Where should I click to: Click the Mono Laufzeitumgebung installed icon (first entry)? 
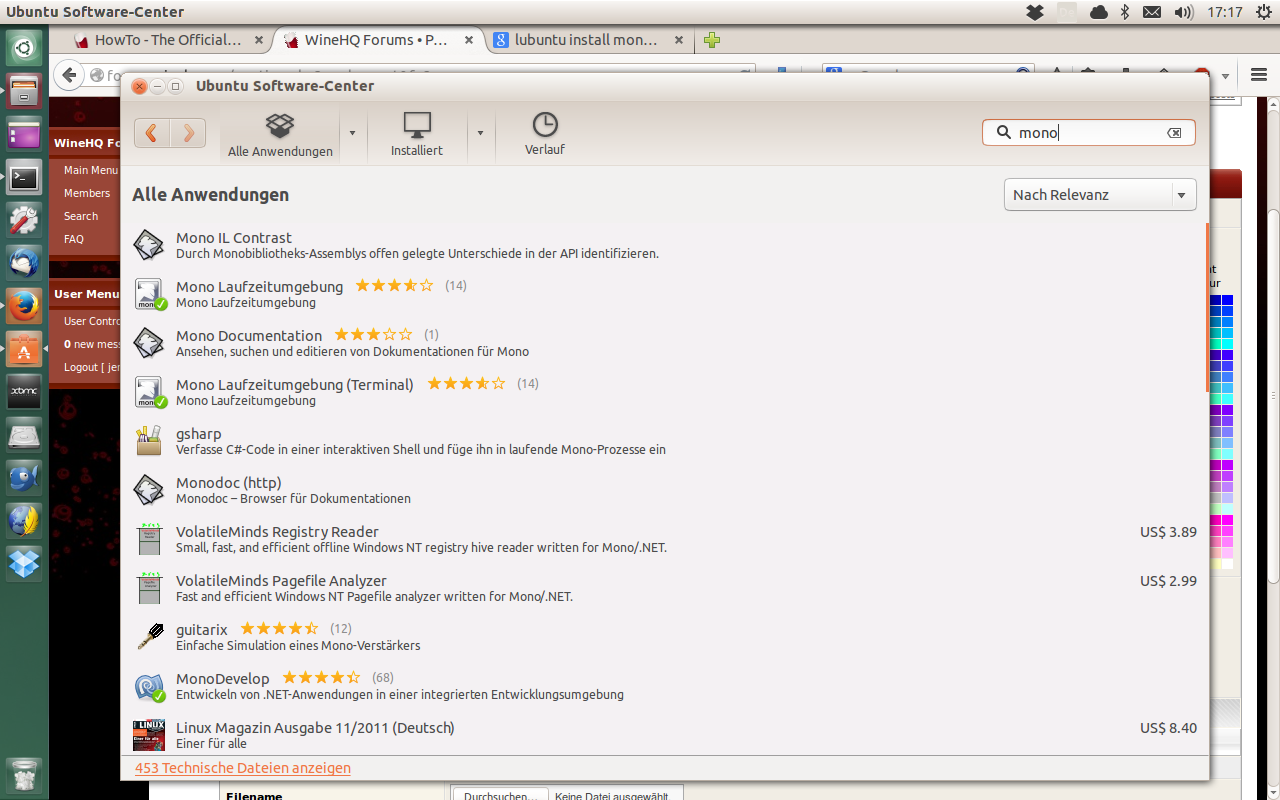tap(149, 294)
